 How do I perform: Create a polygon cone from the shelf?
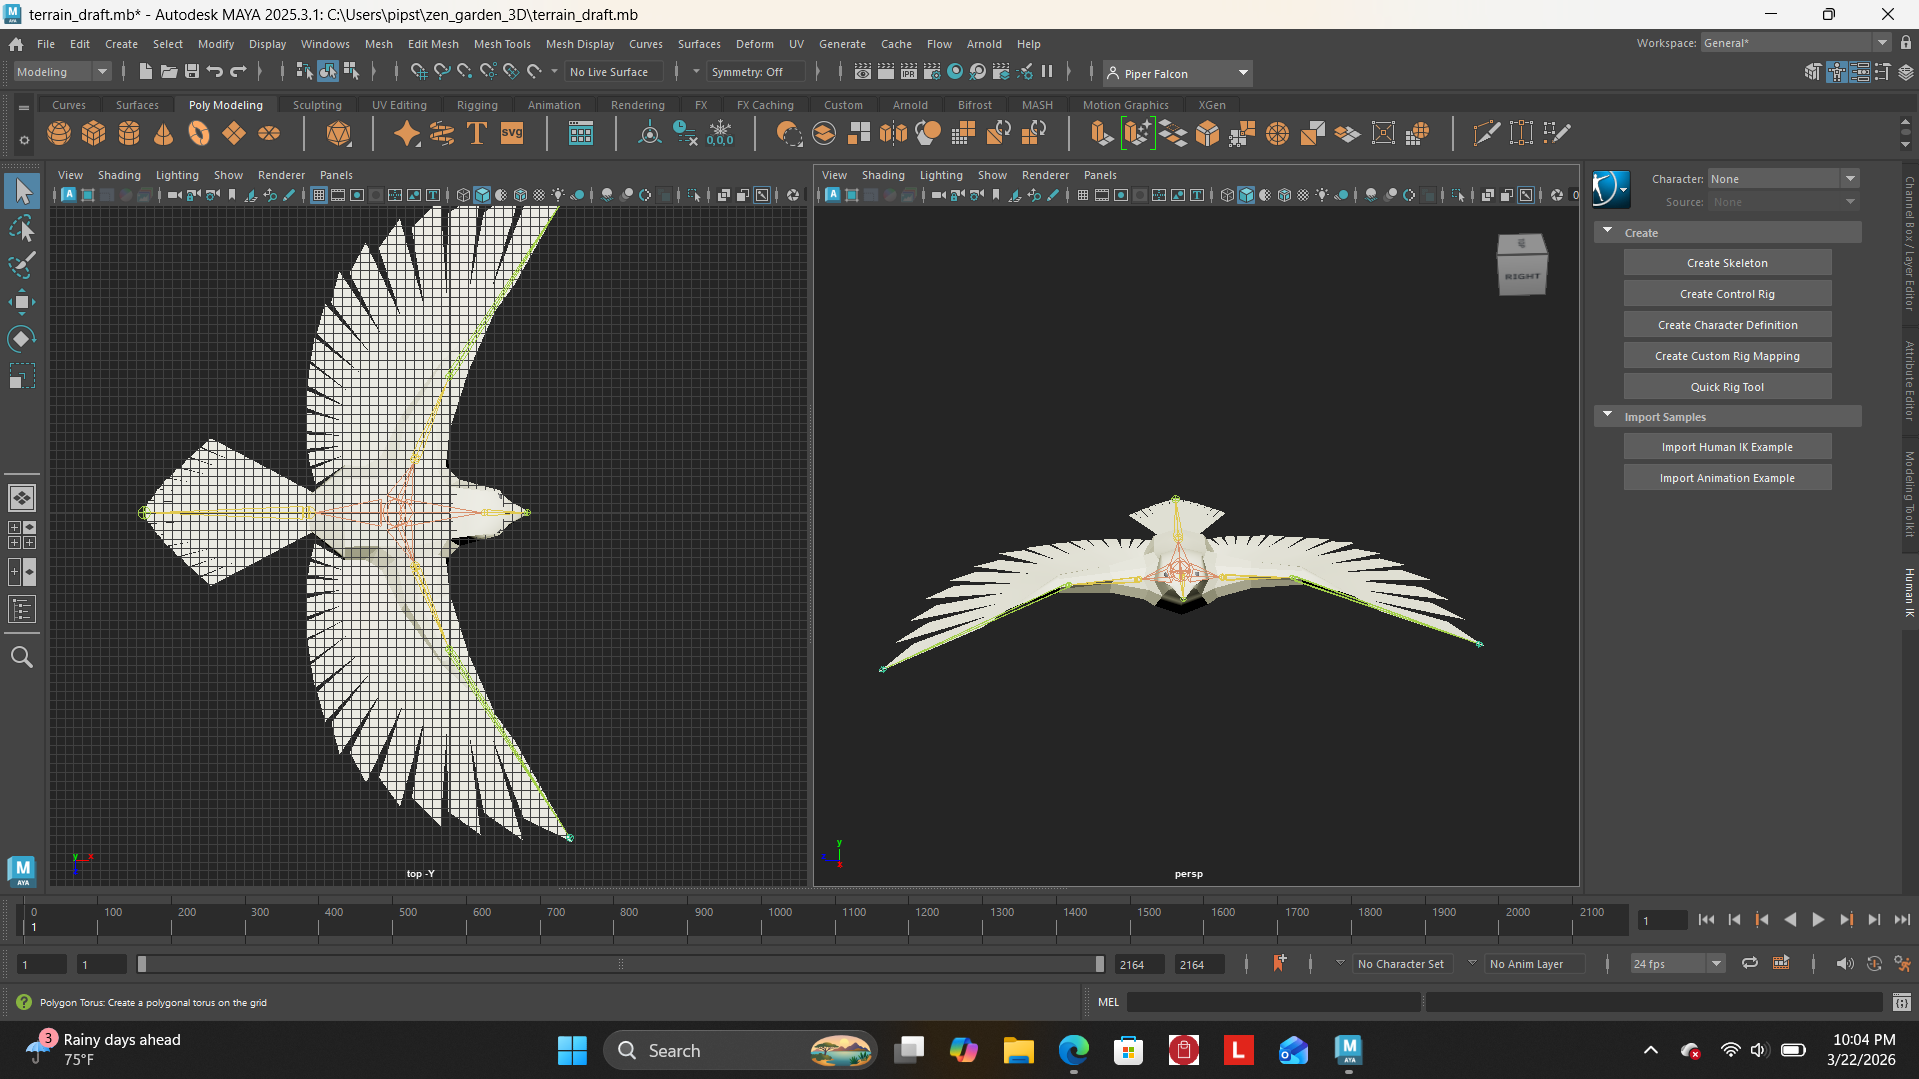coord(164,133)
